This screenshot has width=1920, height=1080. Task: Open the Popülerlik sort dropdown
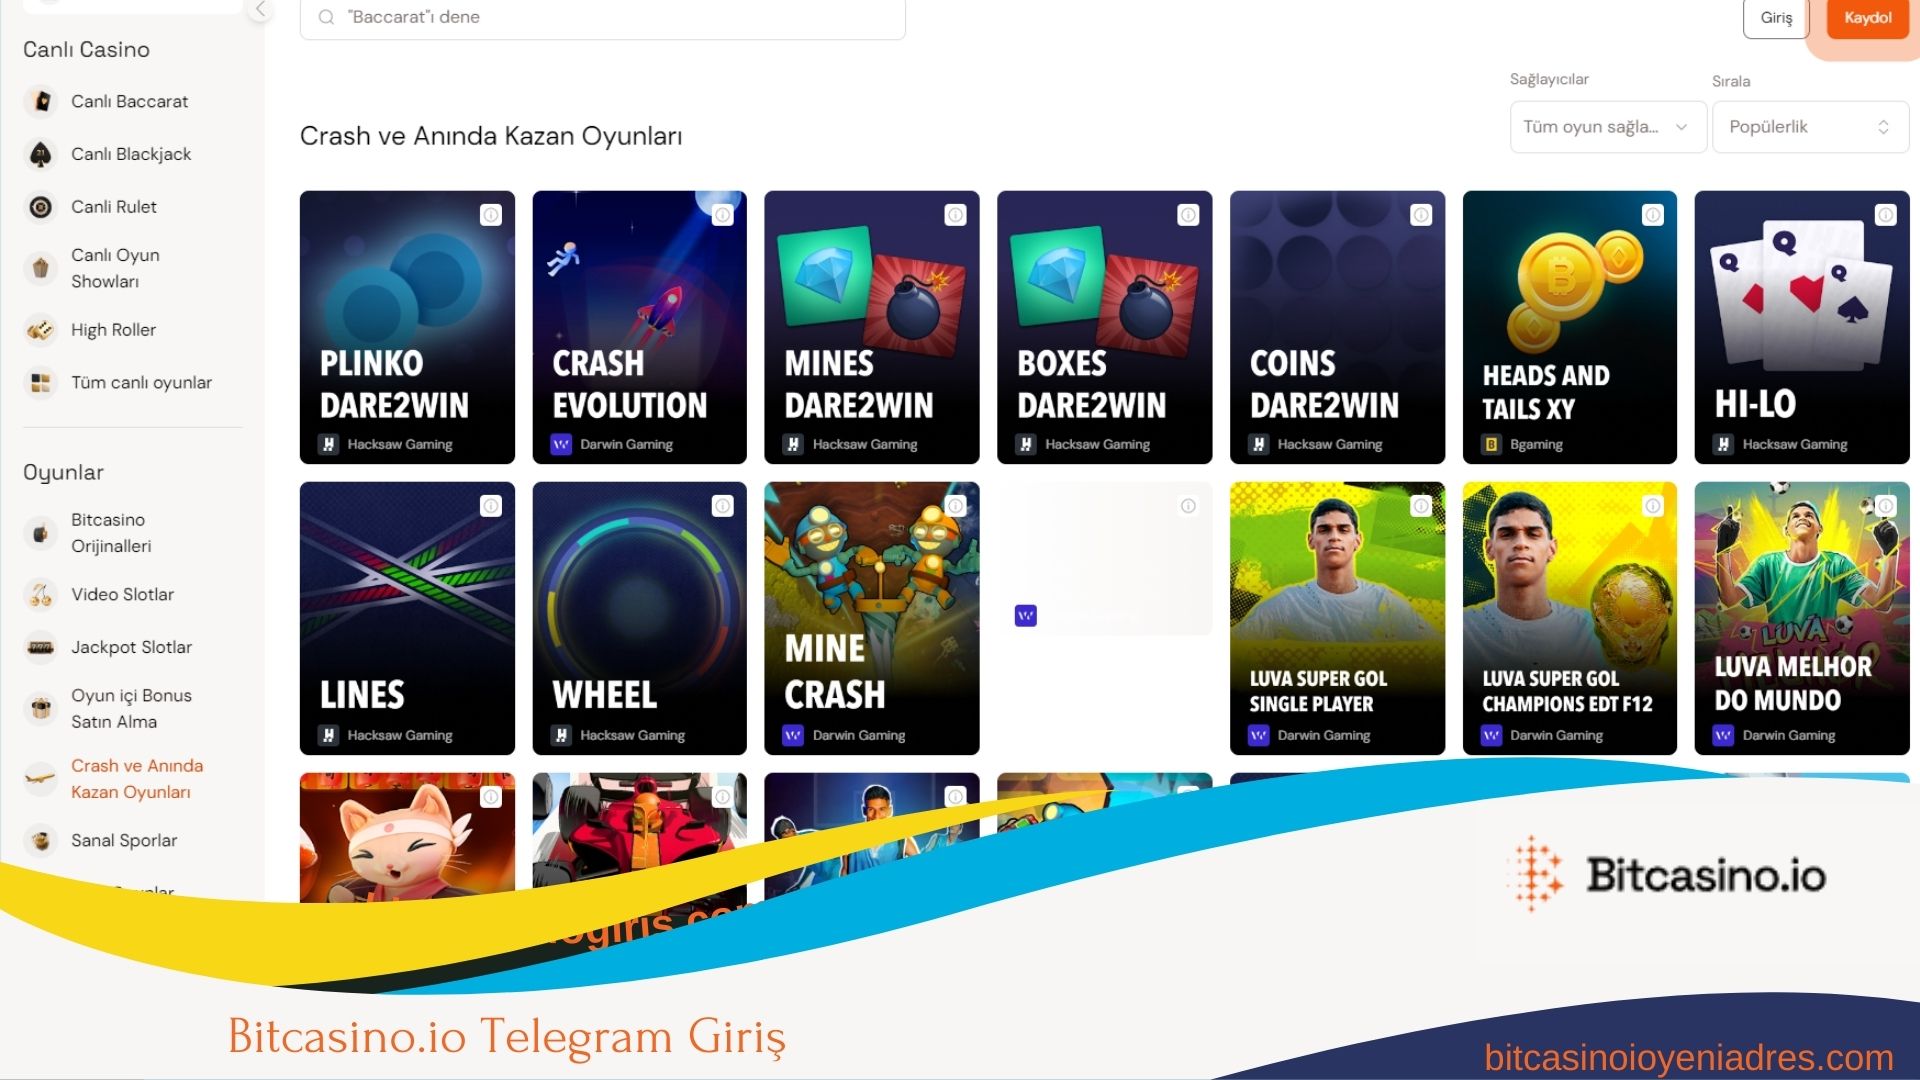[x=1810, y=127]
